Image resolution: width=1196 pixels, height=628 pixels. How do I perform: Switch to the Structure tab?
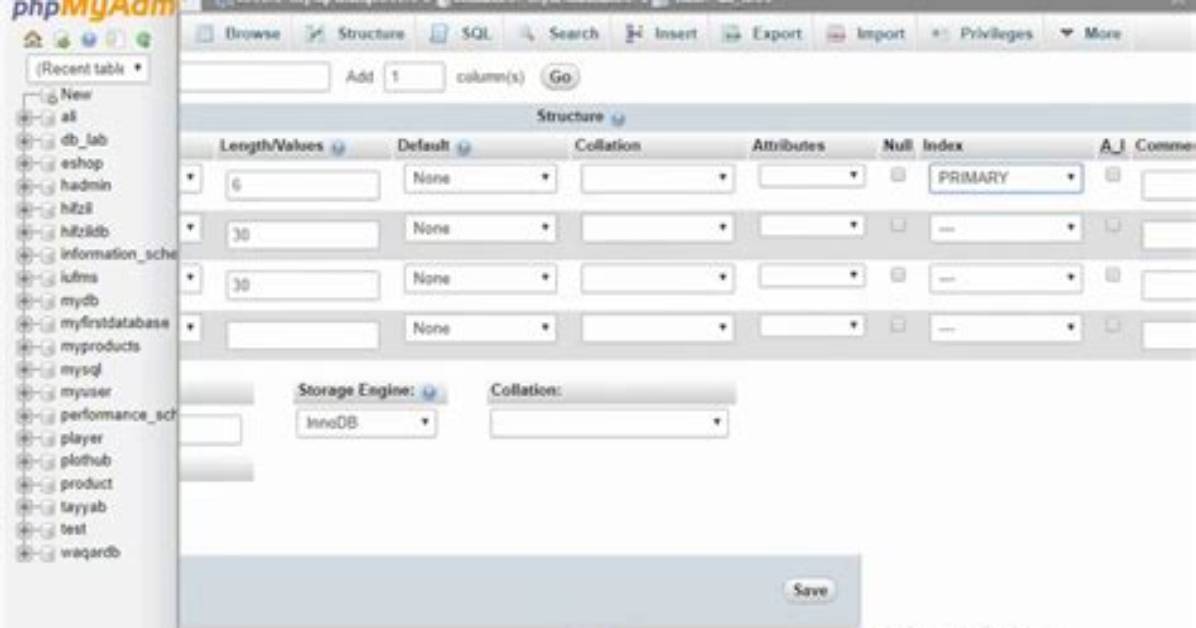tap(355, 34)
